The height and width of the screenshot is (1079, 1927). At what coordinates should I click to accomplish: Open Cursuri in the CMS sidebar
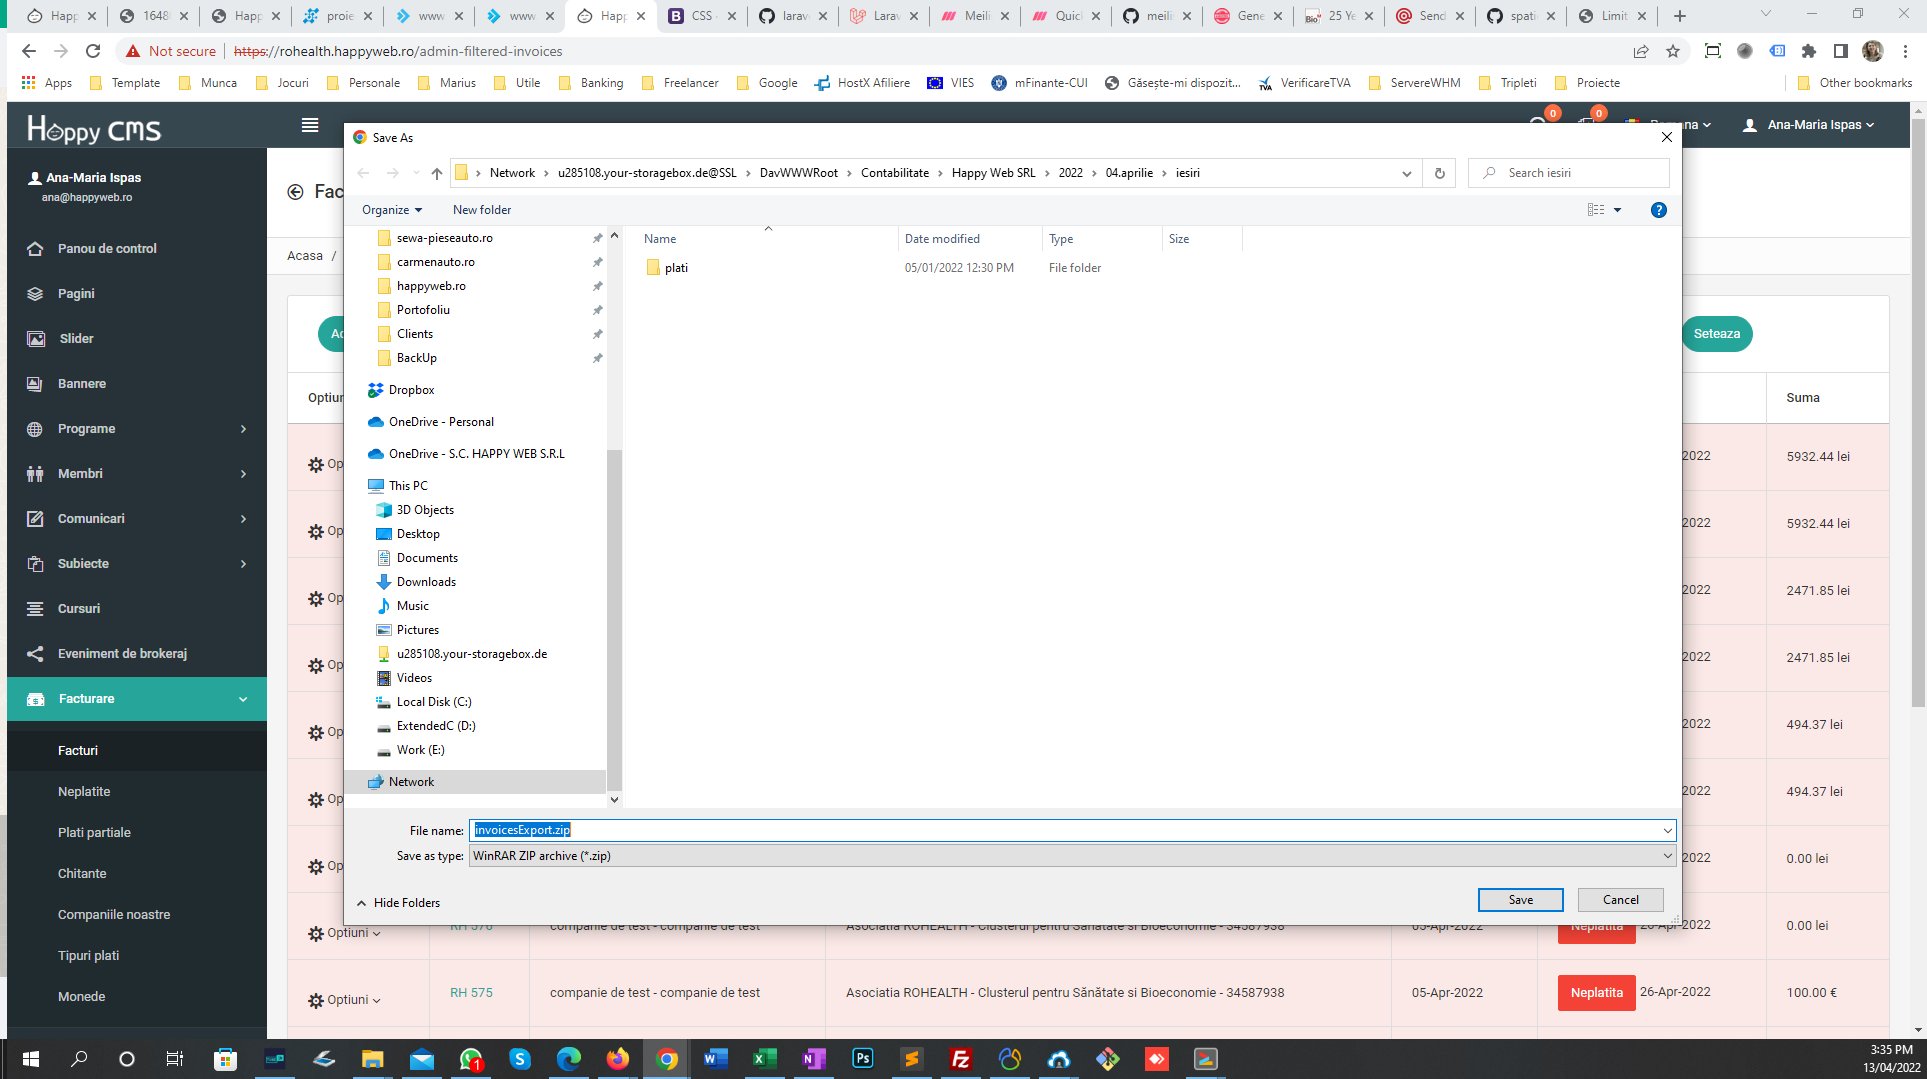[x=79, y=609]
